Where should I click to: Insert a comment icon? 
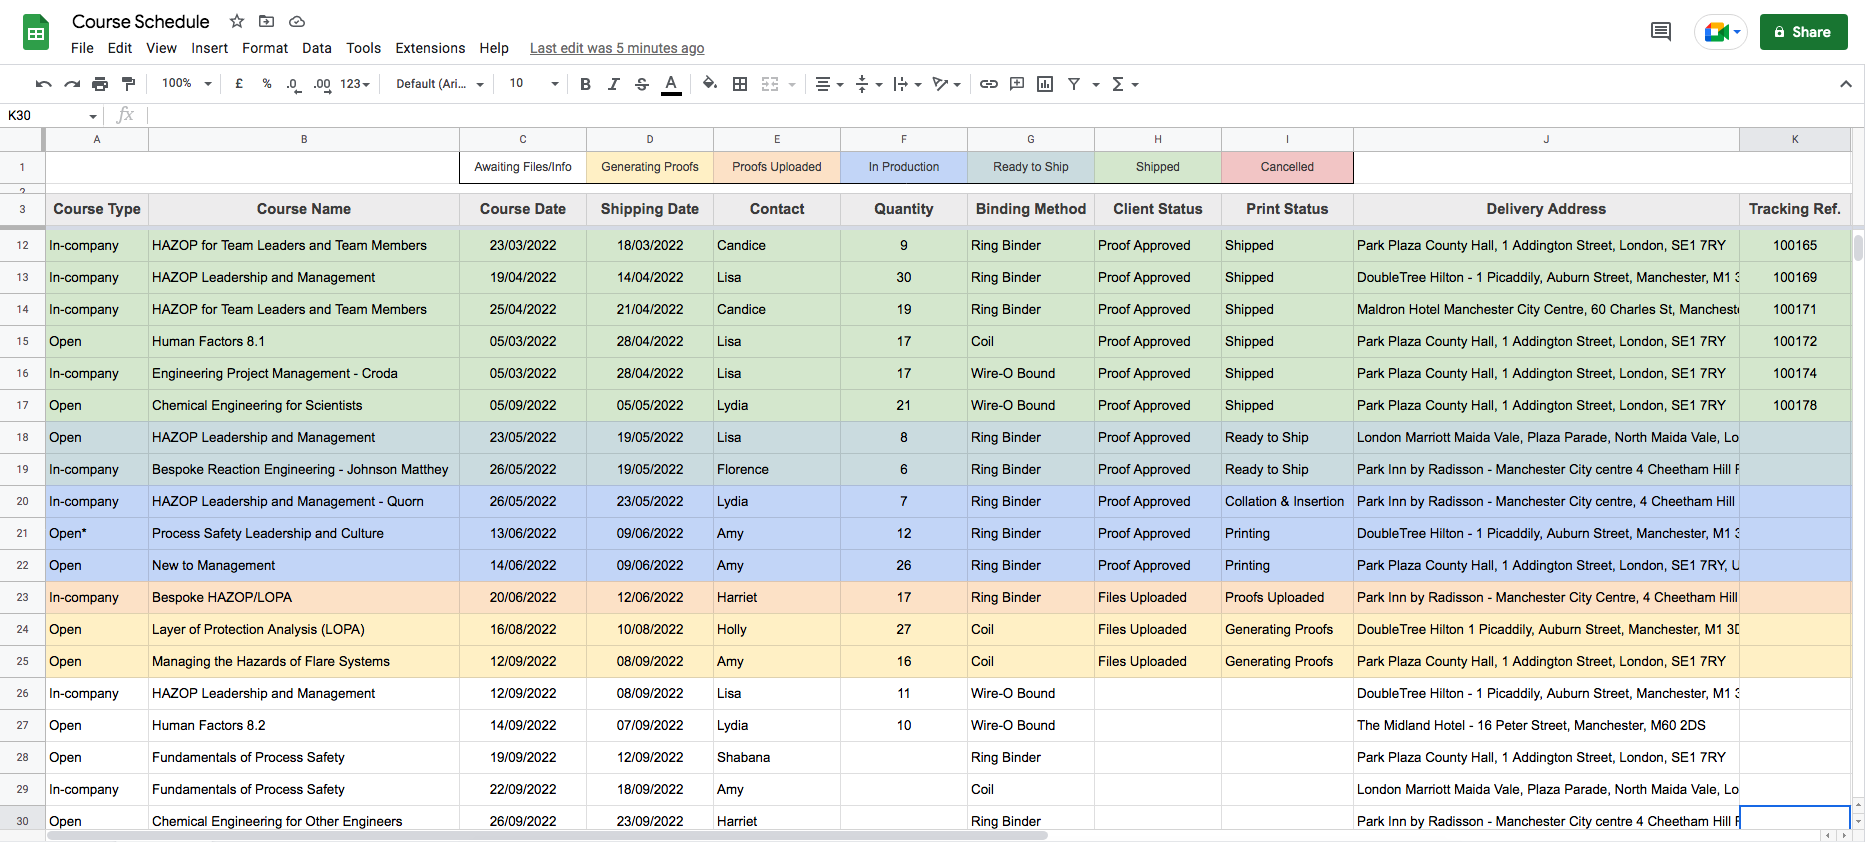point(1017,84)
